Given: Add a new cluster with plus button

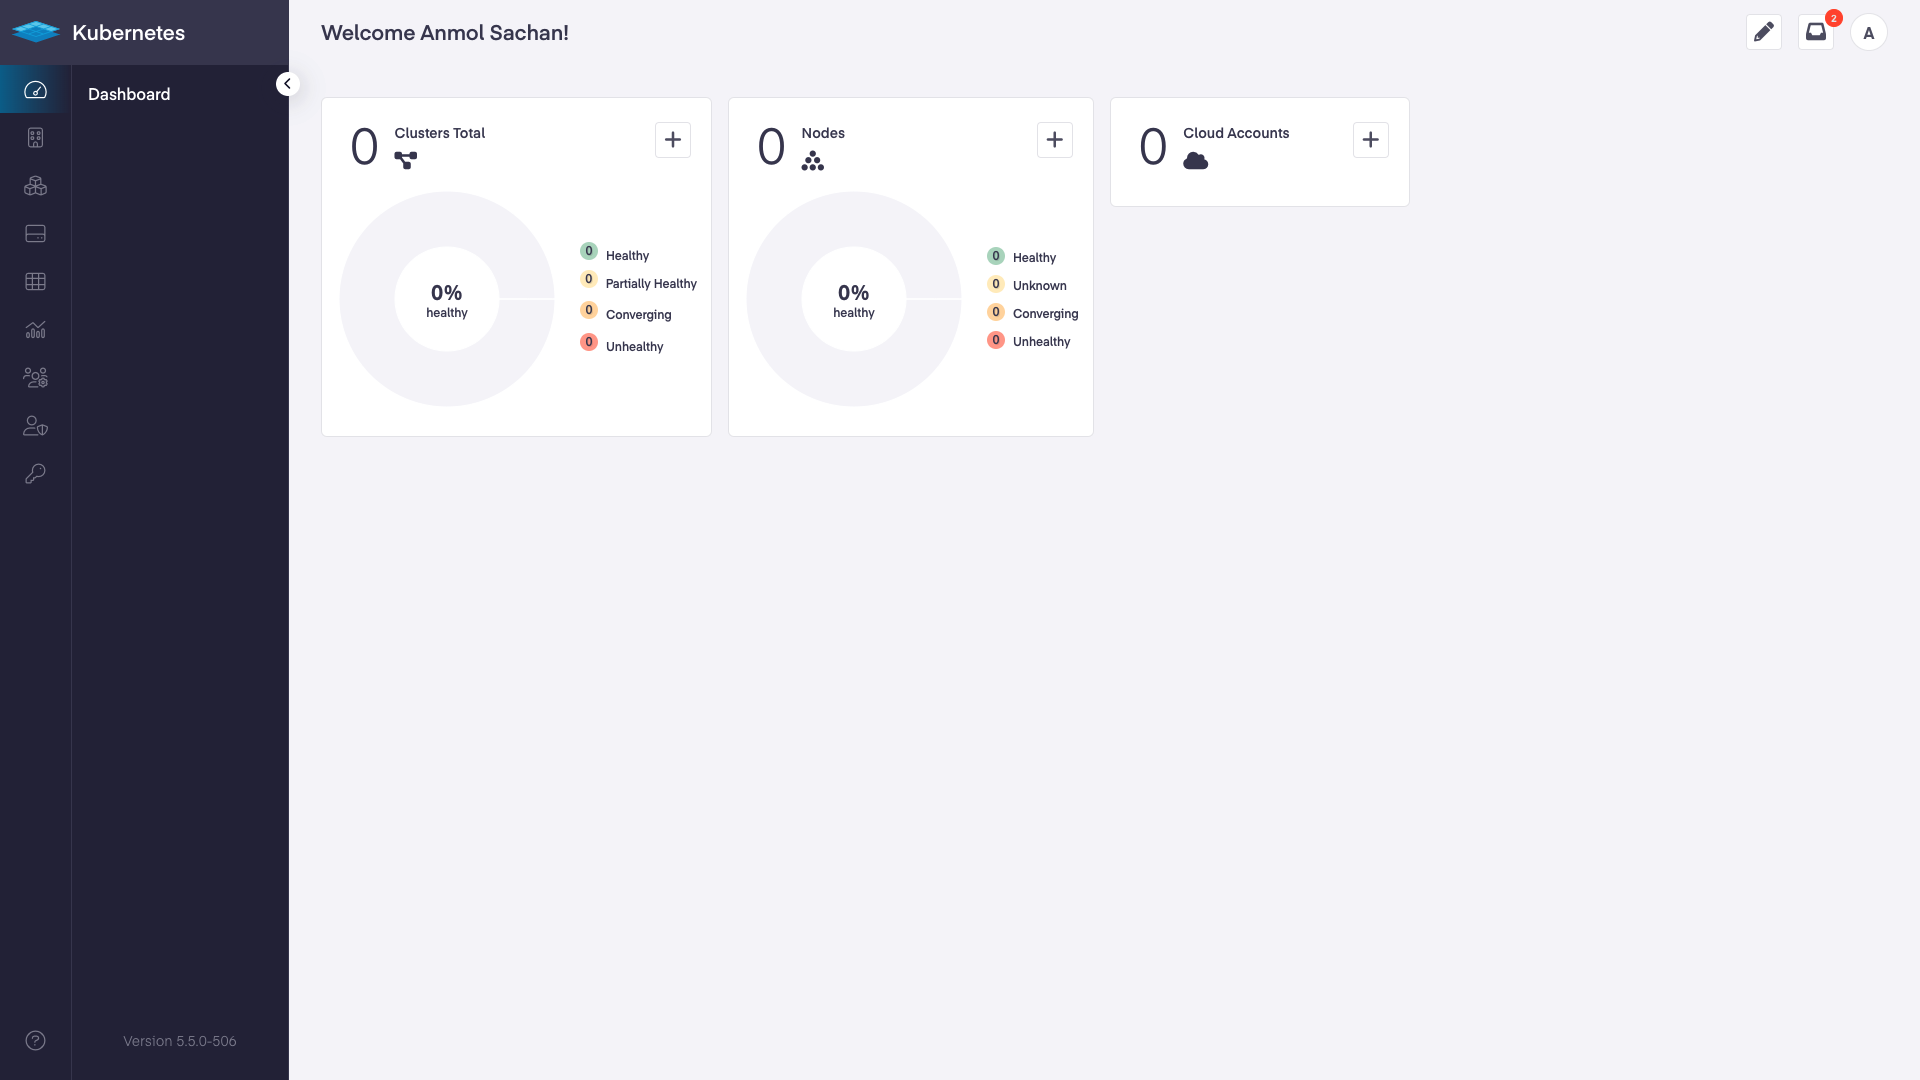Looking at the screenshot, I should (672, 140).
